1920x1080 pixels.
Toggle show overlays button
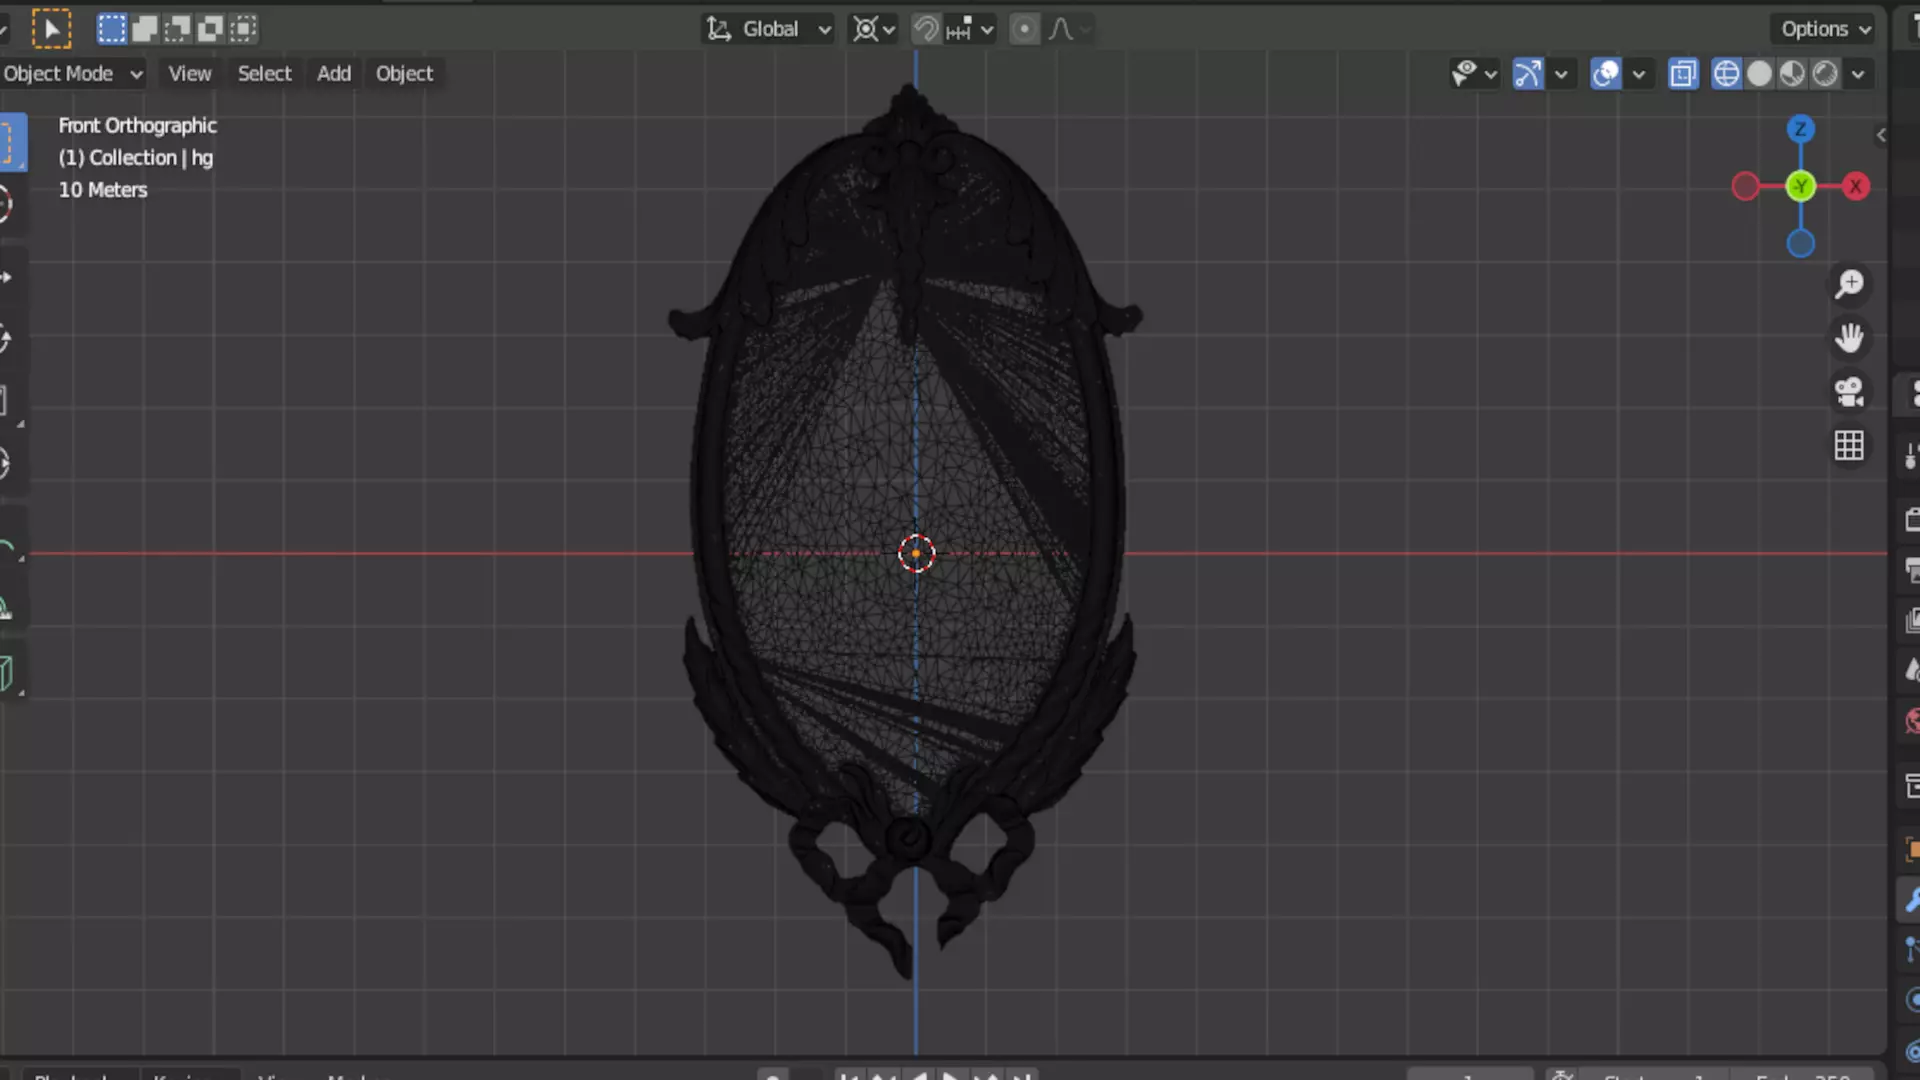pos(1605,74)
